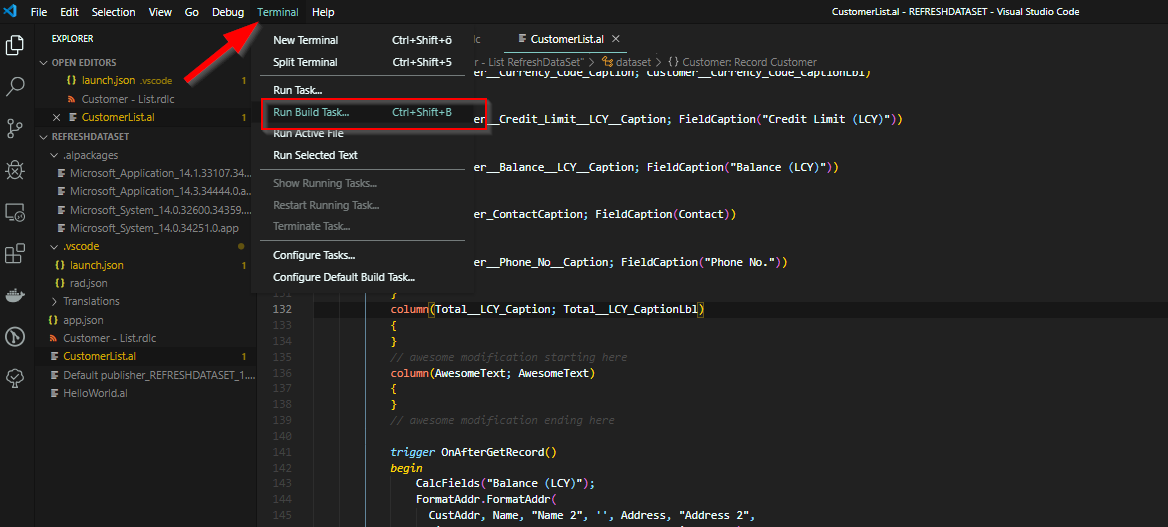Open the Remote Explorer icon

pos(15,212)
